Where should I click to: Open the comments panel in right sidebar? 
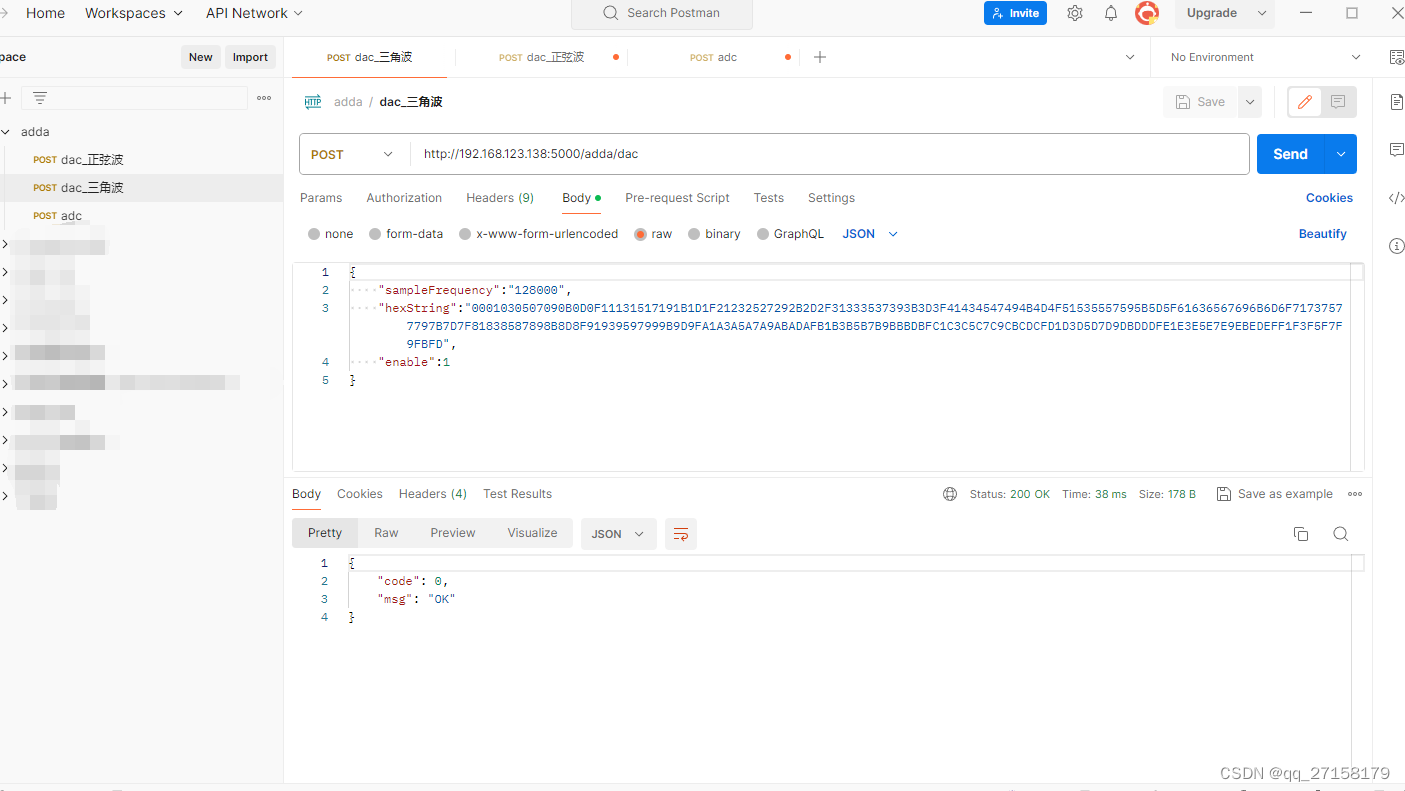click(1396, 150)
